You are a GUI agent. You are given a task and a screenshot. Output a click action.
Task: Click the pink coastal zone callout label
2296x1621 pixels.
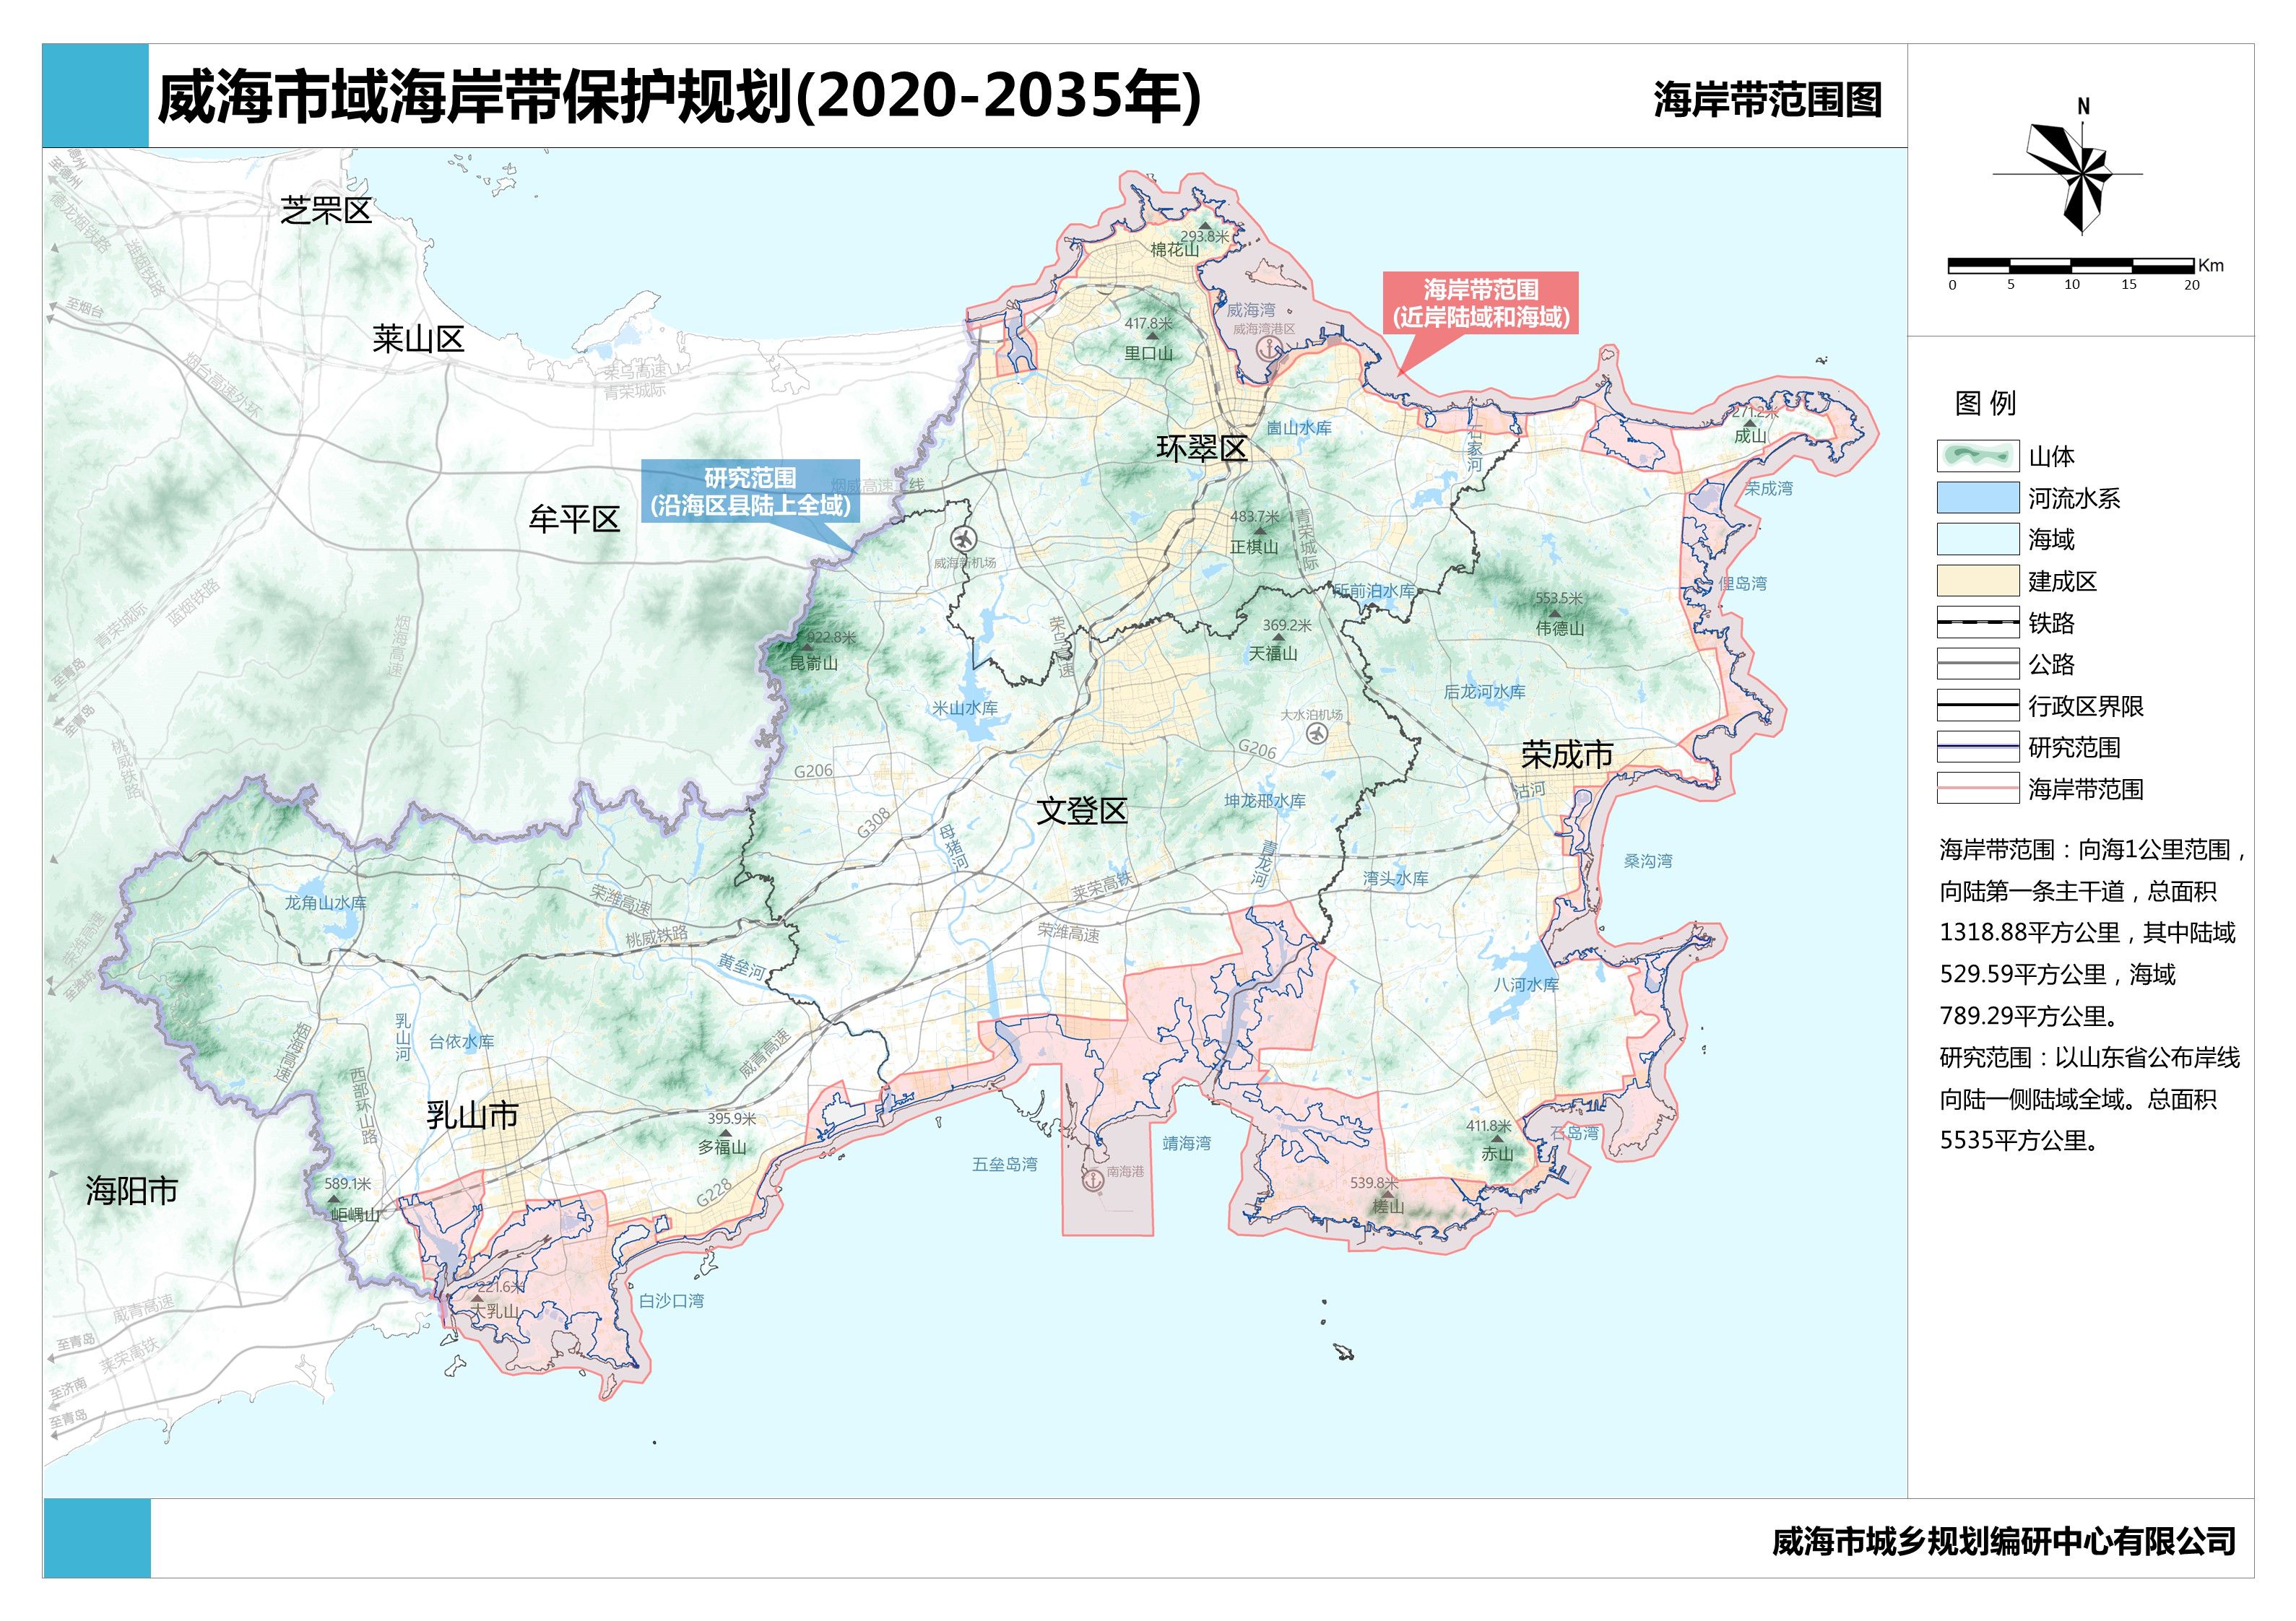[x=1480, y=304]
